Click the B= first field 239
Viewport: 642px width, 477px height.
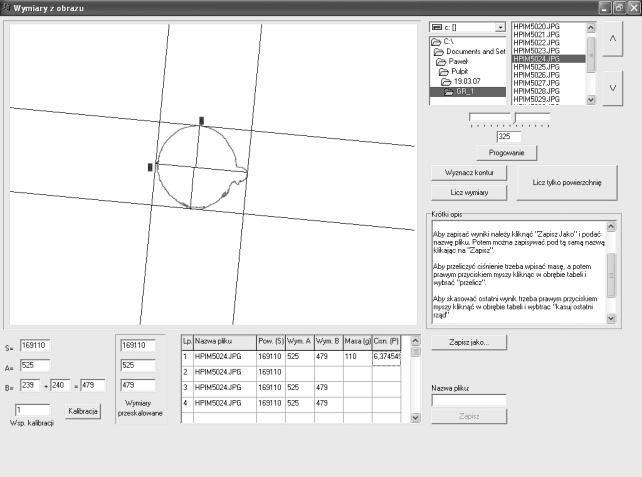pos(29,385)
